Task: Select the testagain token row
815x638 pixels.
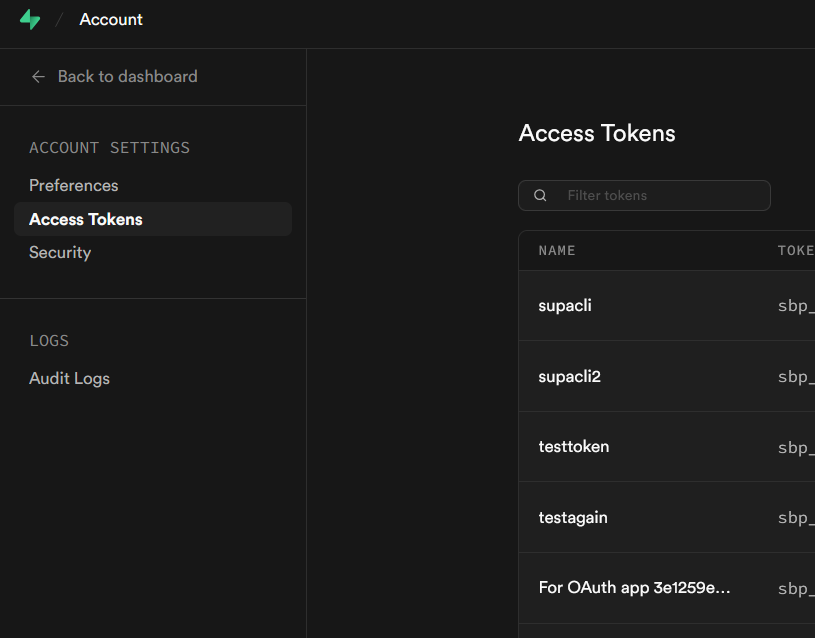Action: pos(572,517)
